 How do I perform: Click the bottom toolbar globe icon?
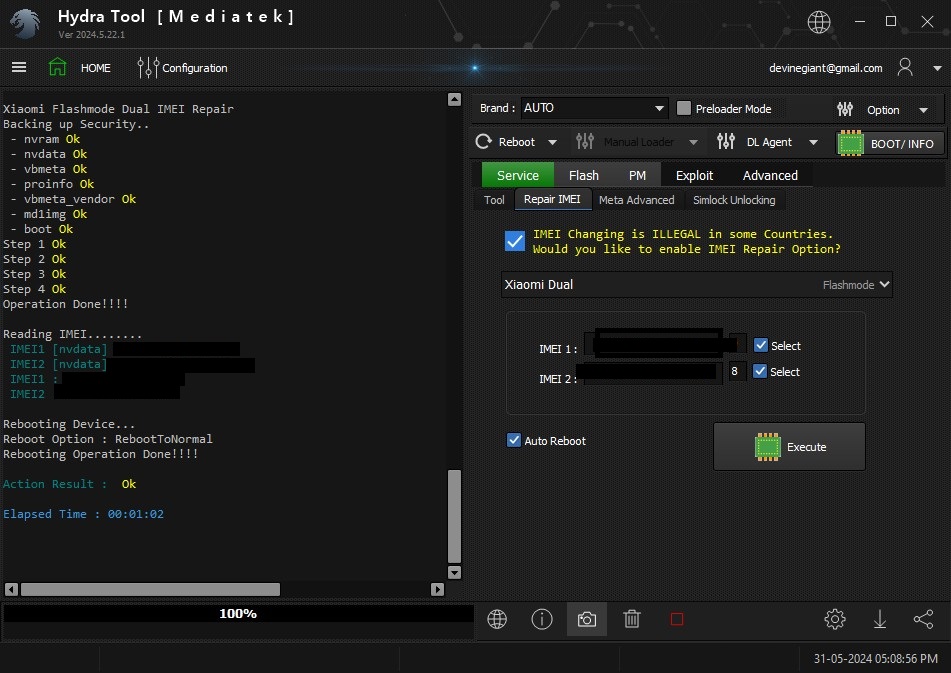click(x=497, y=619)
